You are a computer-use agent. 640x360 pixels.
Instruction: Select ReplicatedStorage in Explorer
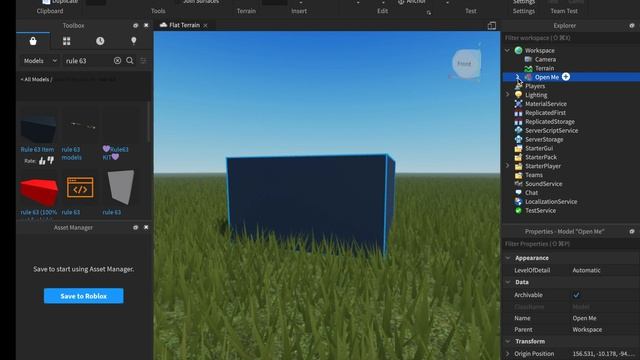click(550, 122)
